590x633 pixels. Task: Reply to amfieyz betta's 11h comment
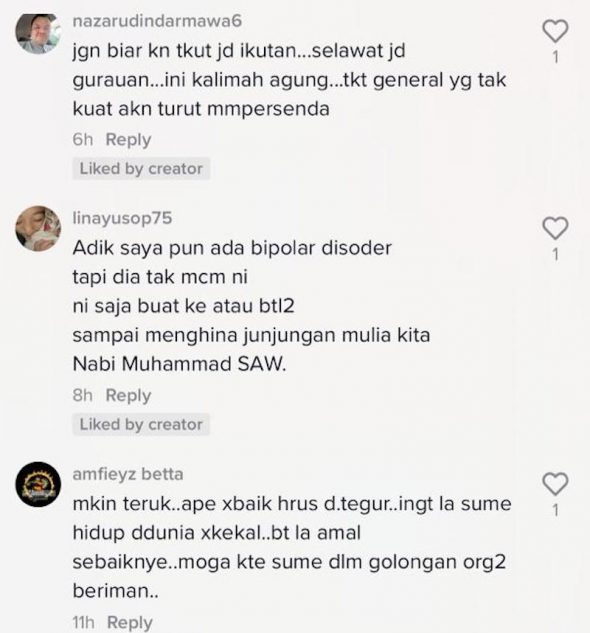coord(130,622)
